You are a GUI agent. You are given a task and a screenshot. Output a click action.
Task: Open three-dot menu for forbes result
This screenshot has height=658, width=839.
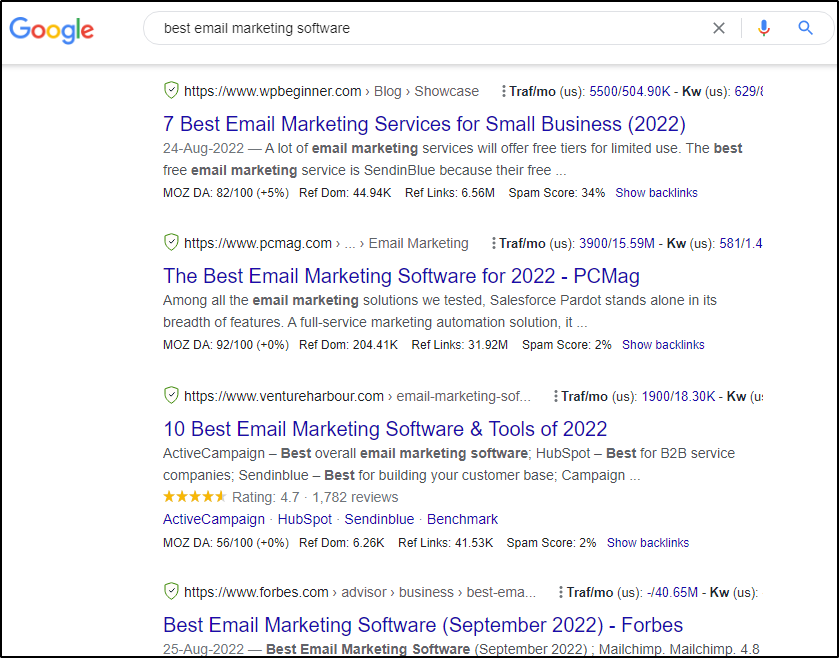click(x=559, y=592)
